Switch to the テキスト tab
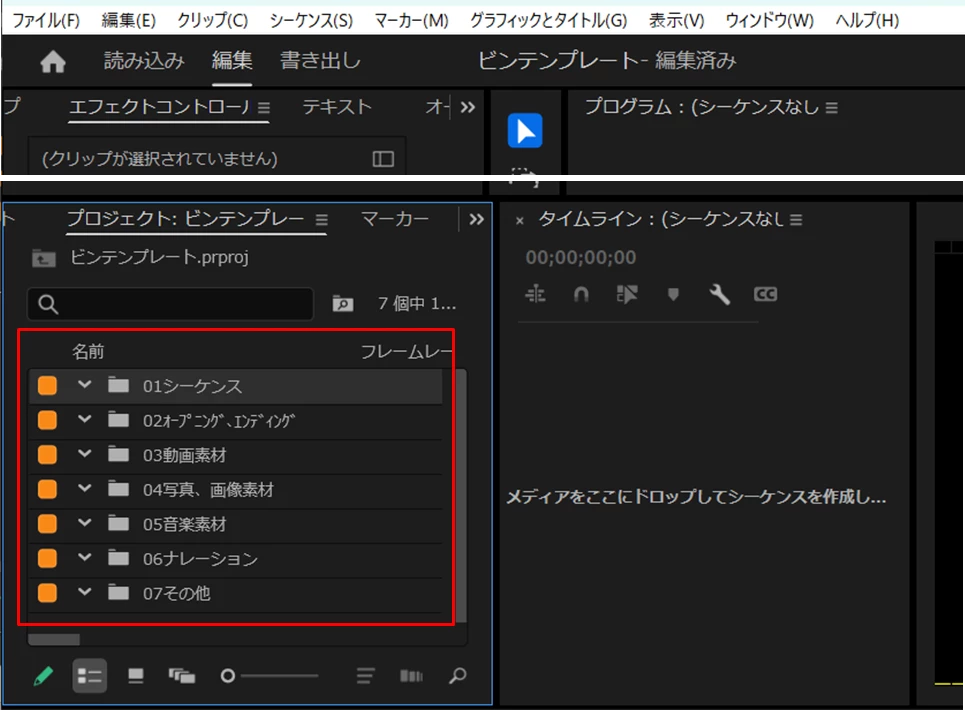Screen dimensions: 965x710 [x=337, y=107]
